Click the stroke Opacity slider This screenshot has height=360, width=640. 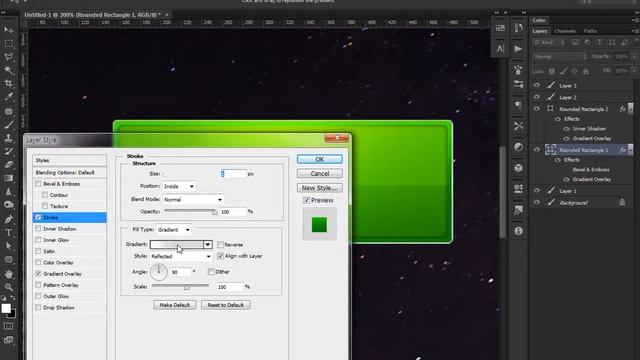(x=191, y=211)
